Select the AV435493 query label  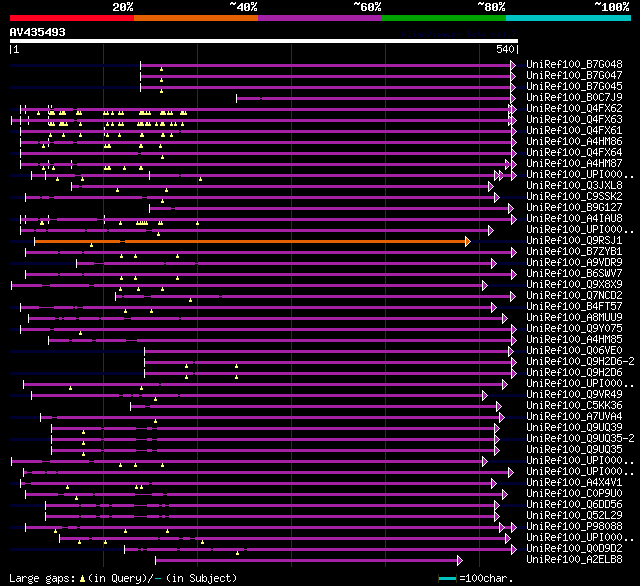pos(38,32)
